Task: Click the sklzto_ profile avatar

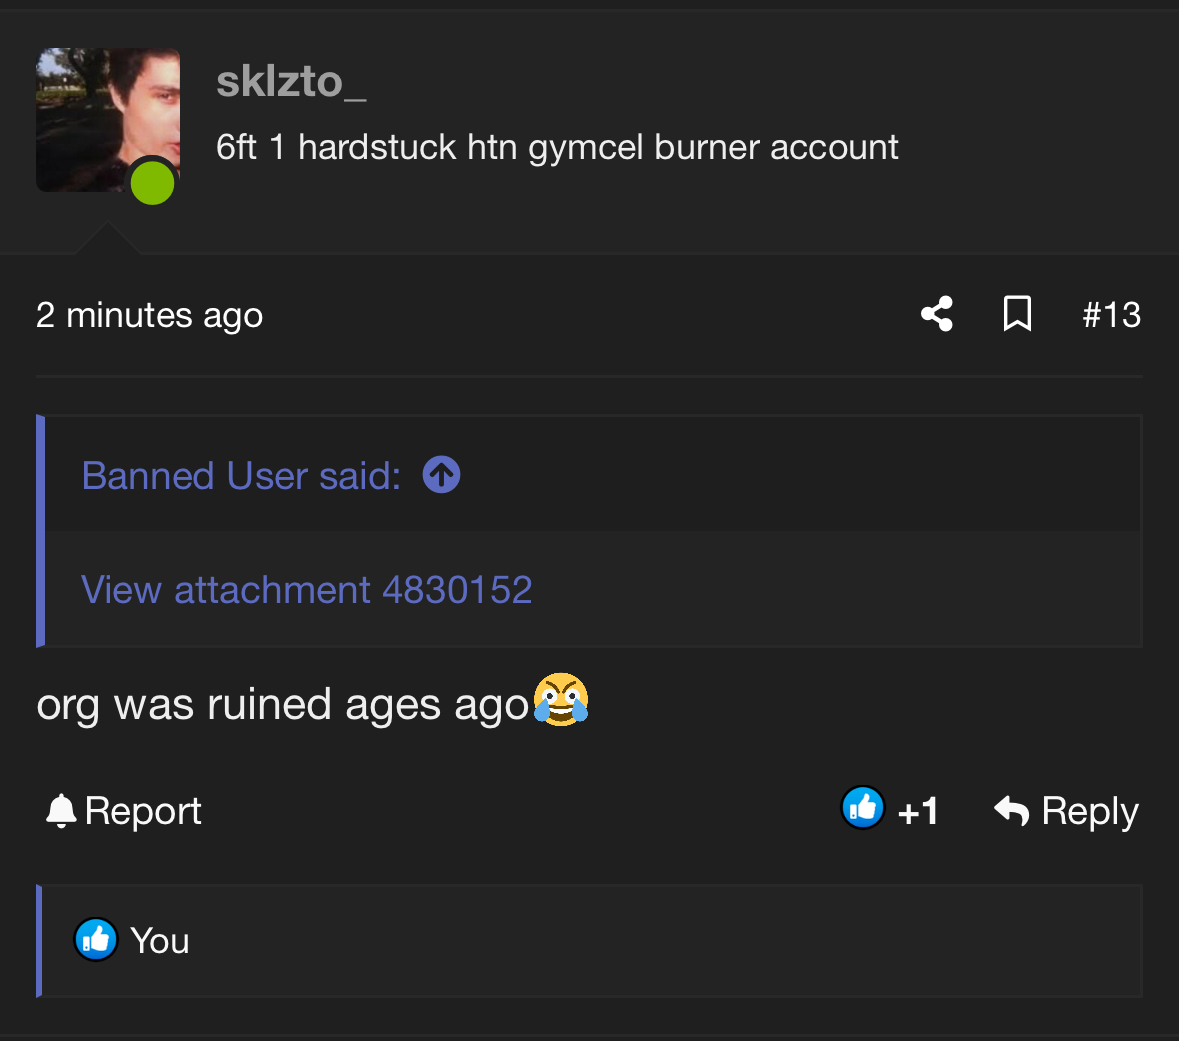Action: [107, 119]
